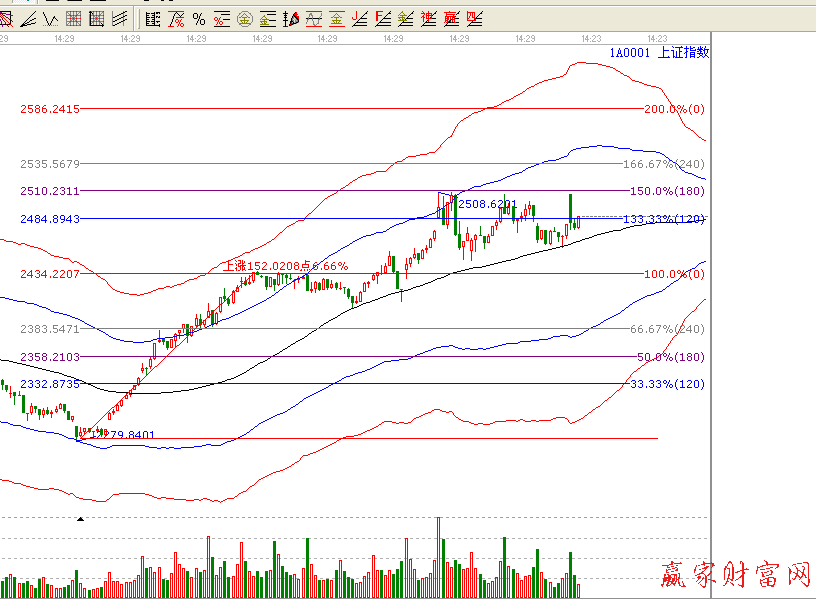Click the gold circled 金 icon
816x599 pixels.
[x=244, y=19]
